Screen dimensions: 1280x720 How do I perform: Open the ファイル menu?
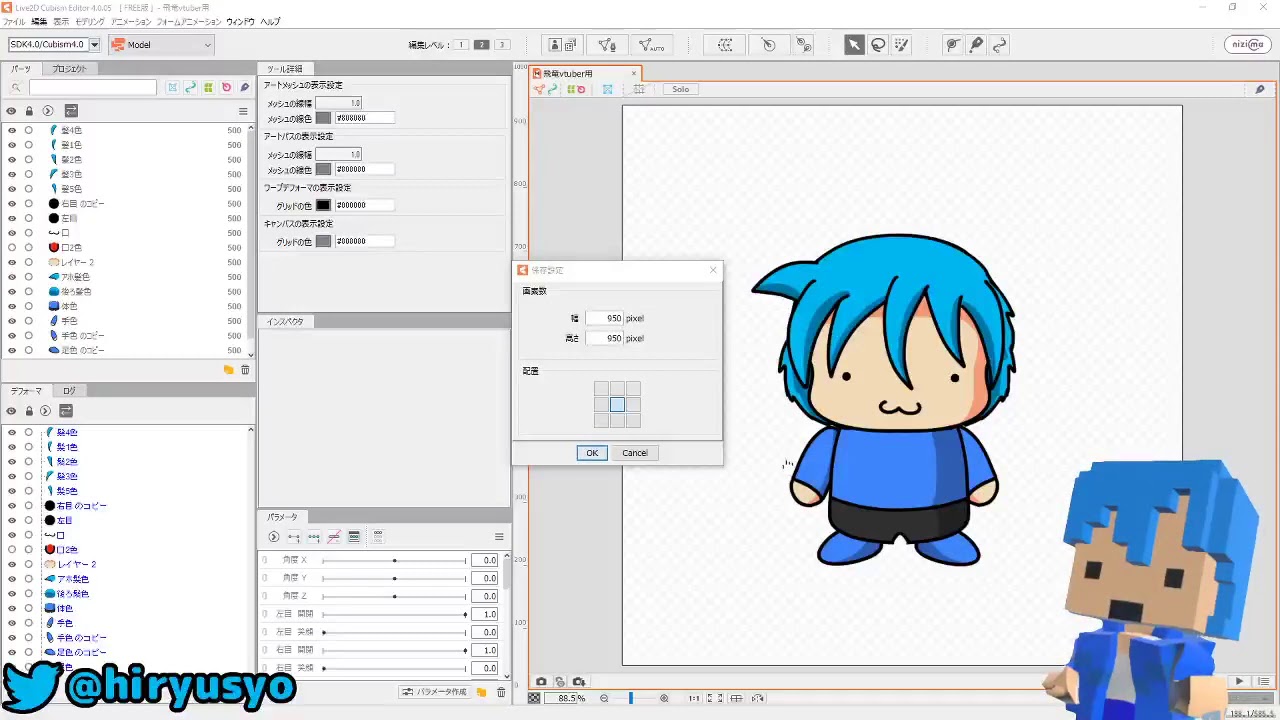click(x=14, y=21)
